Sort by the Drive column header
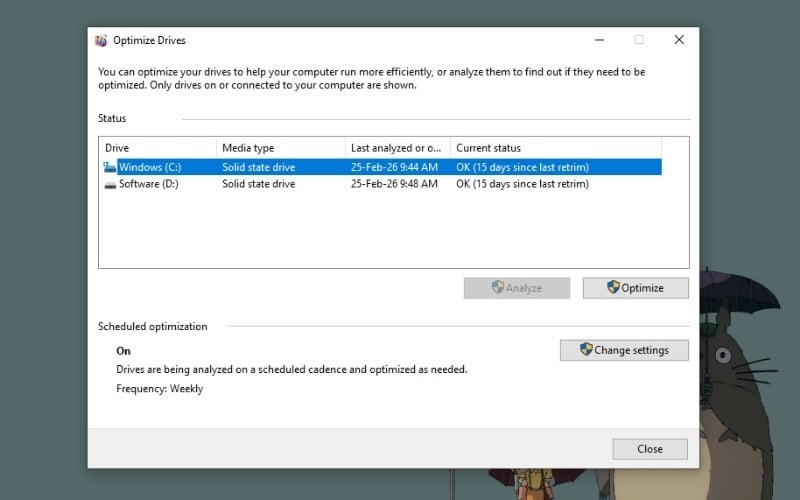Image resolution: width=800 pixels, height=500 pixels. pos(157,148)
